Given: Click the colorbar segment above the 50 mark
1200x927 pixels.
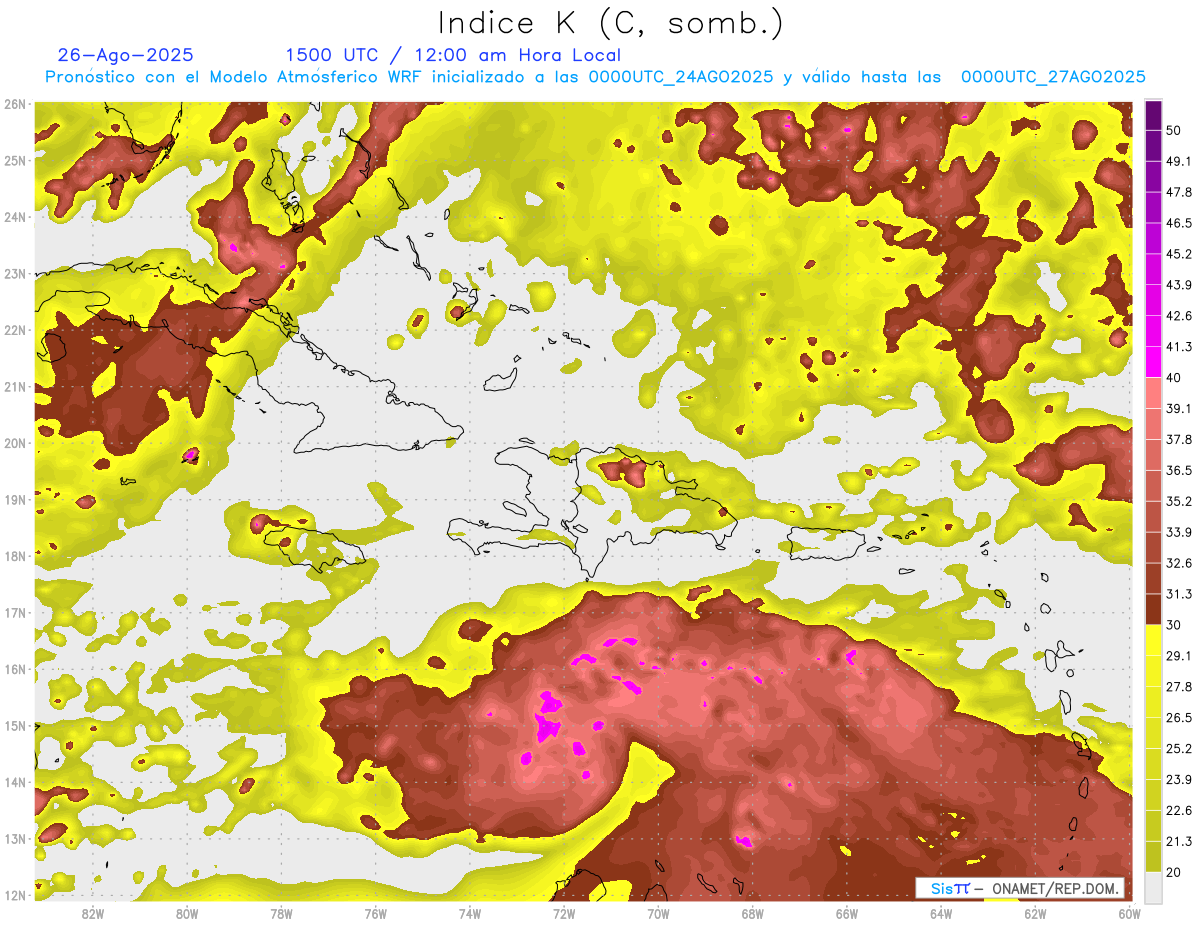Looking at the screenshot, I should (1153, 115).
